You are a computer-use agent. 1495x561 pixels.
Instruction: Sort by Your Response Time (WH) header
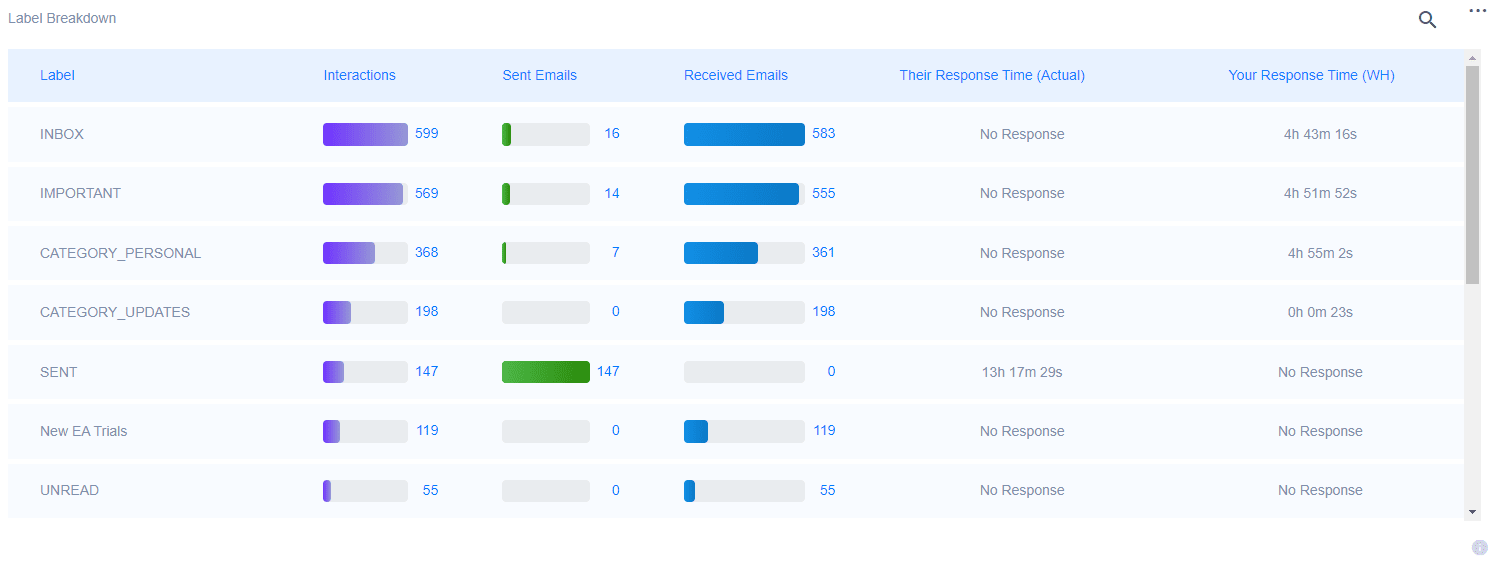pos(1312,75)
